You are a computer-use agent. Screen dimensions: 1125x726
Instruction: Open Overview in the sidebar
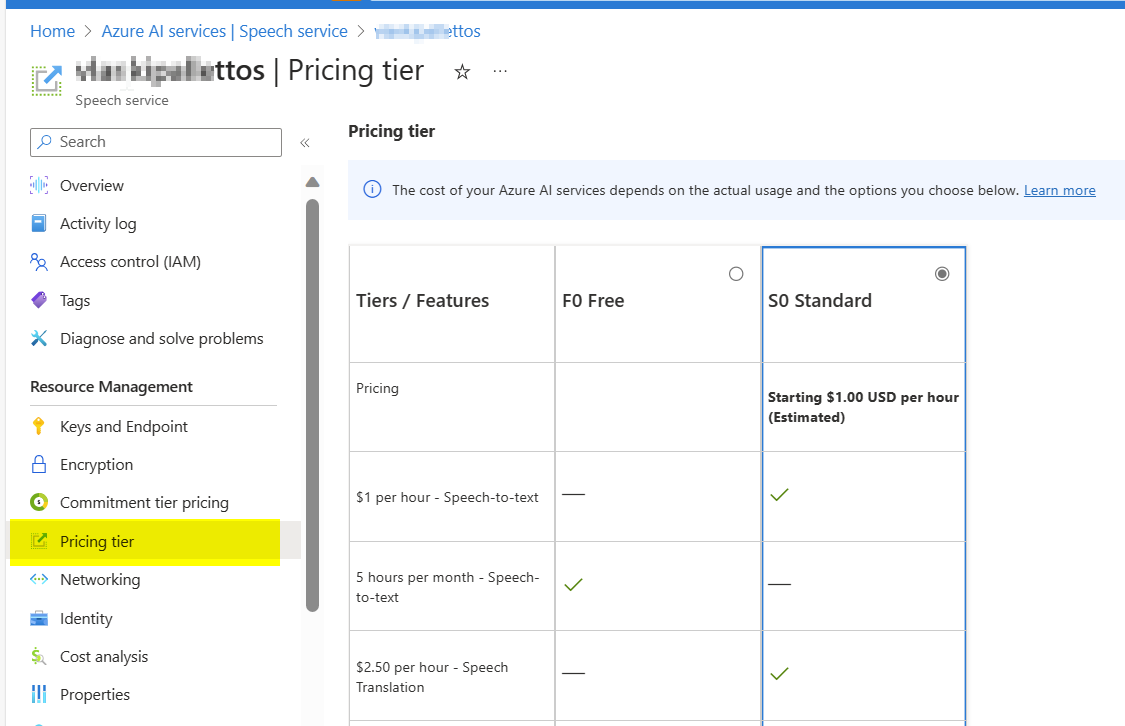tap(92, 185)
